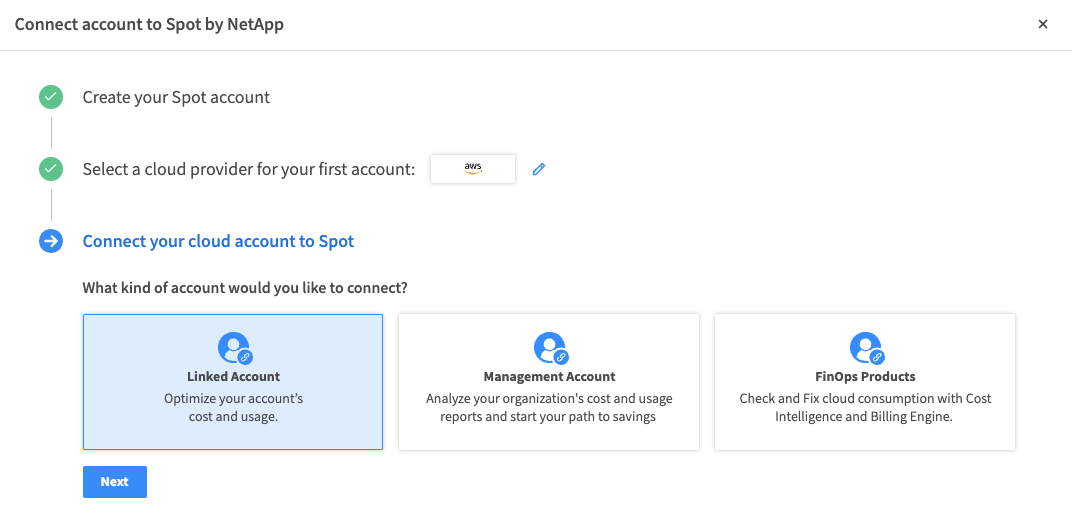The width and height of the screenshot is (1072, 525).
Task: Select the FinOps Products user icon
Action: click(x=866, y=348)
